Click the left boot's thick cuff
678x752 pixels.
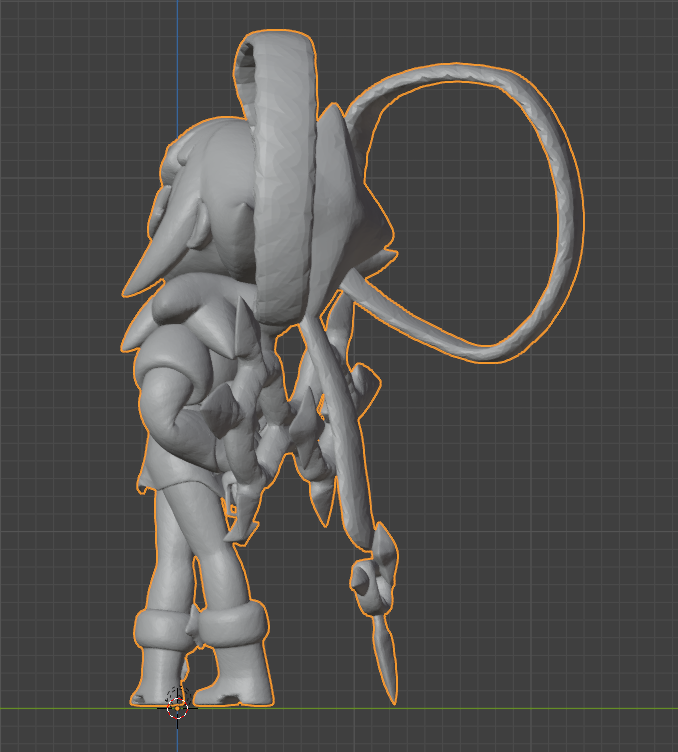[x=158, y=630]
